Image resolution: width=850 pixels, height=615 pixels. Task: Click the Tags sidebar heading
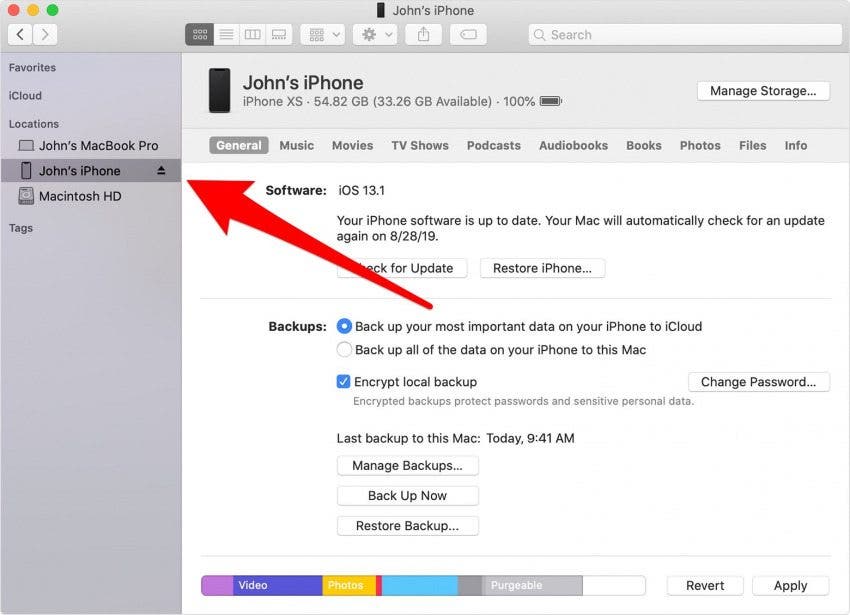[21, 228]
